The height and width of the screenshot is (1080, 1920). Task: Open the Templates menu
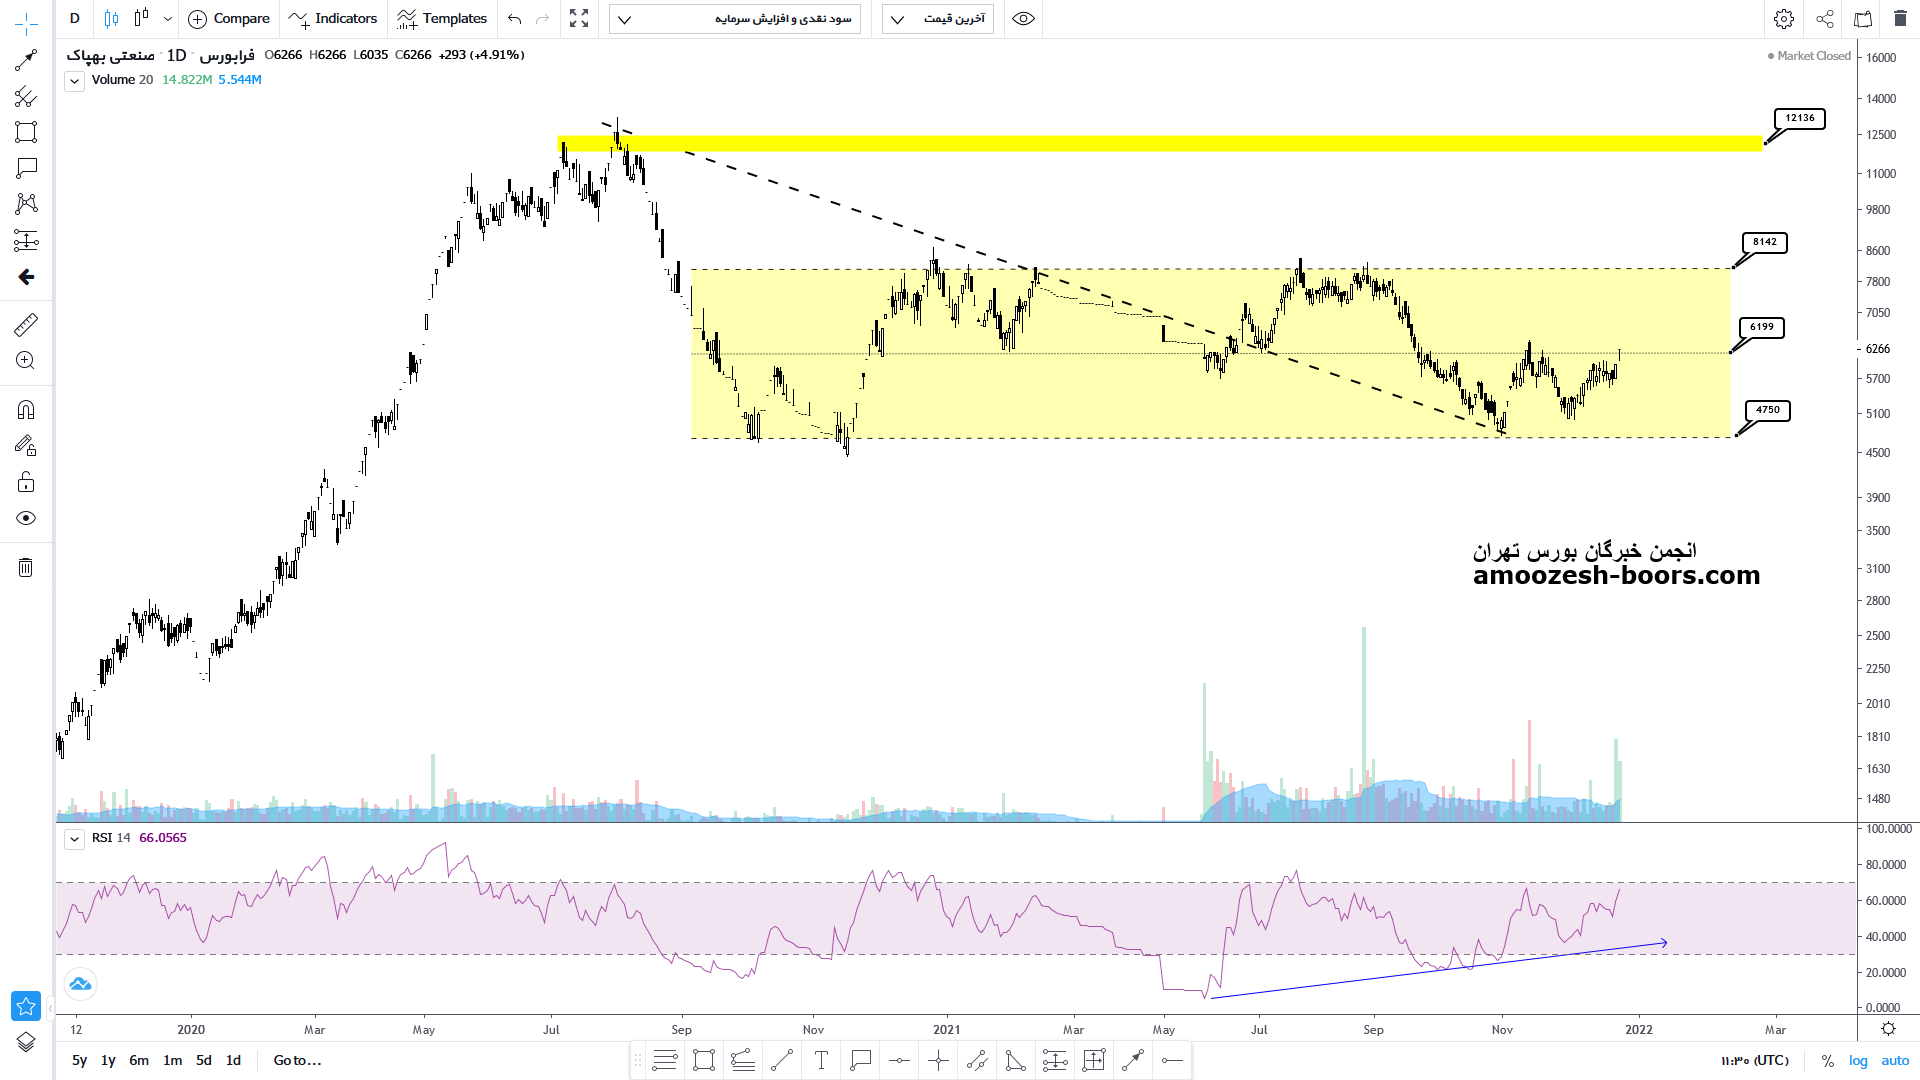click(441, 19)
